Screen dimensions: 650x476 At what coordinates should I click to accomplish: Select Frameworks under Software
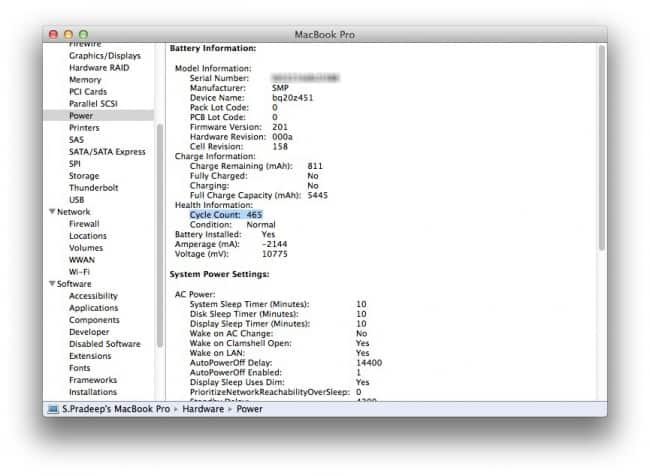[x=93, y=380]
